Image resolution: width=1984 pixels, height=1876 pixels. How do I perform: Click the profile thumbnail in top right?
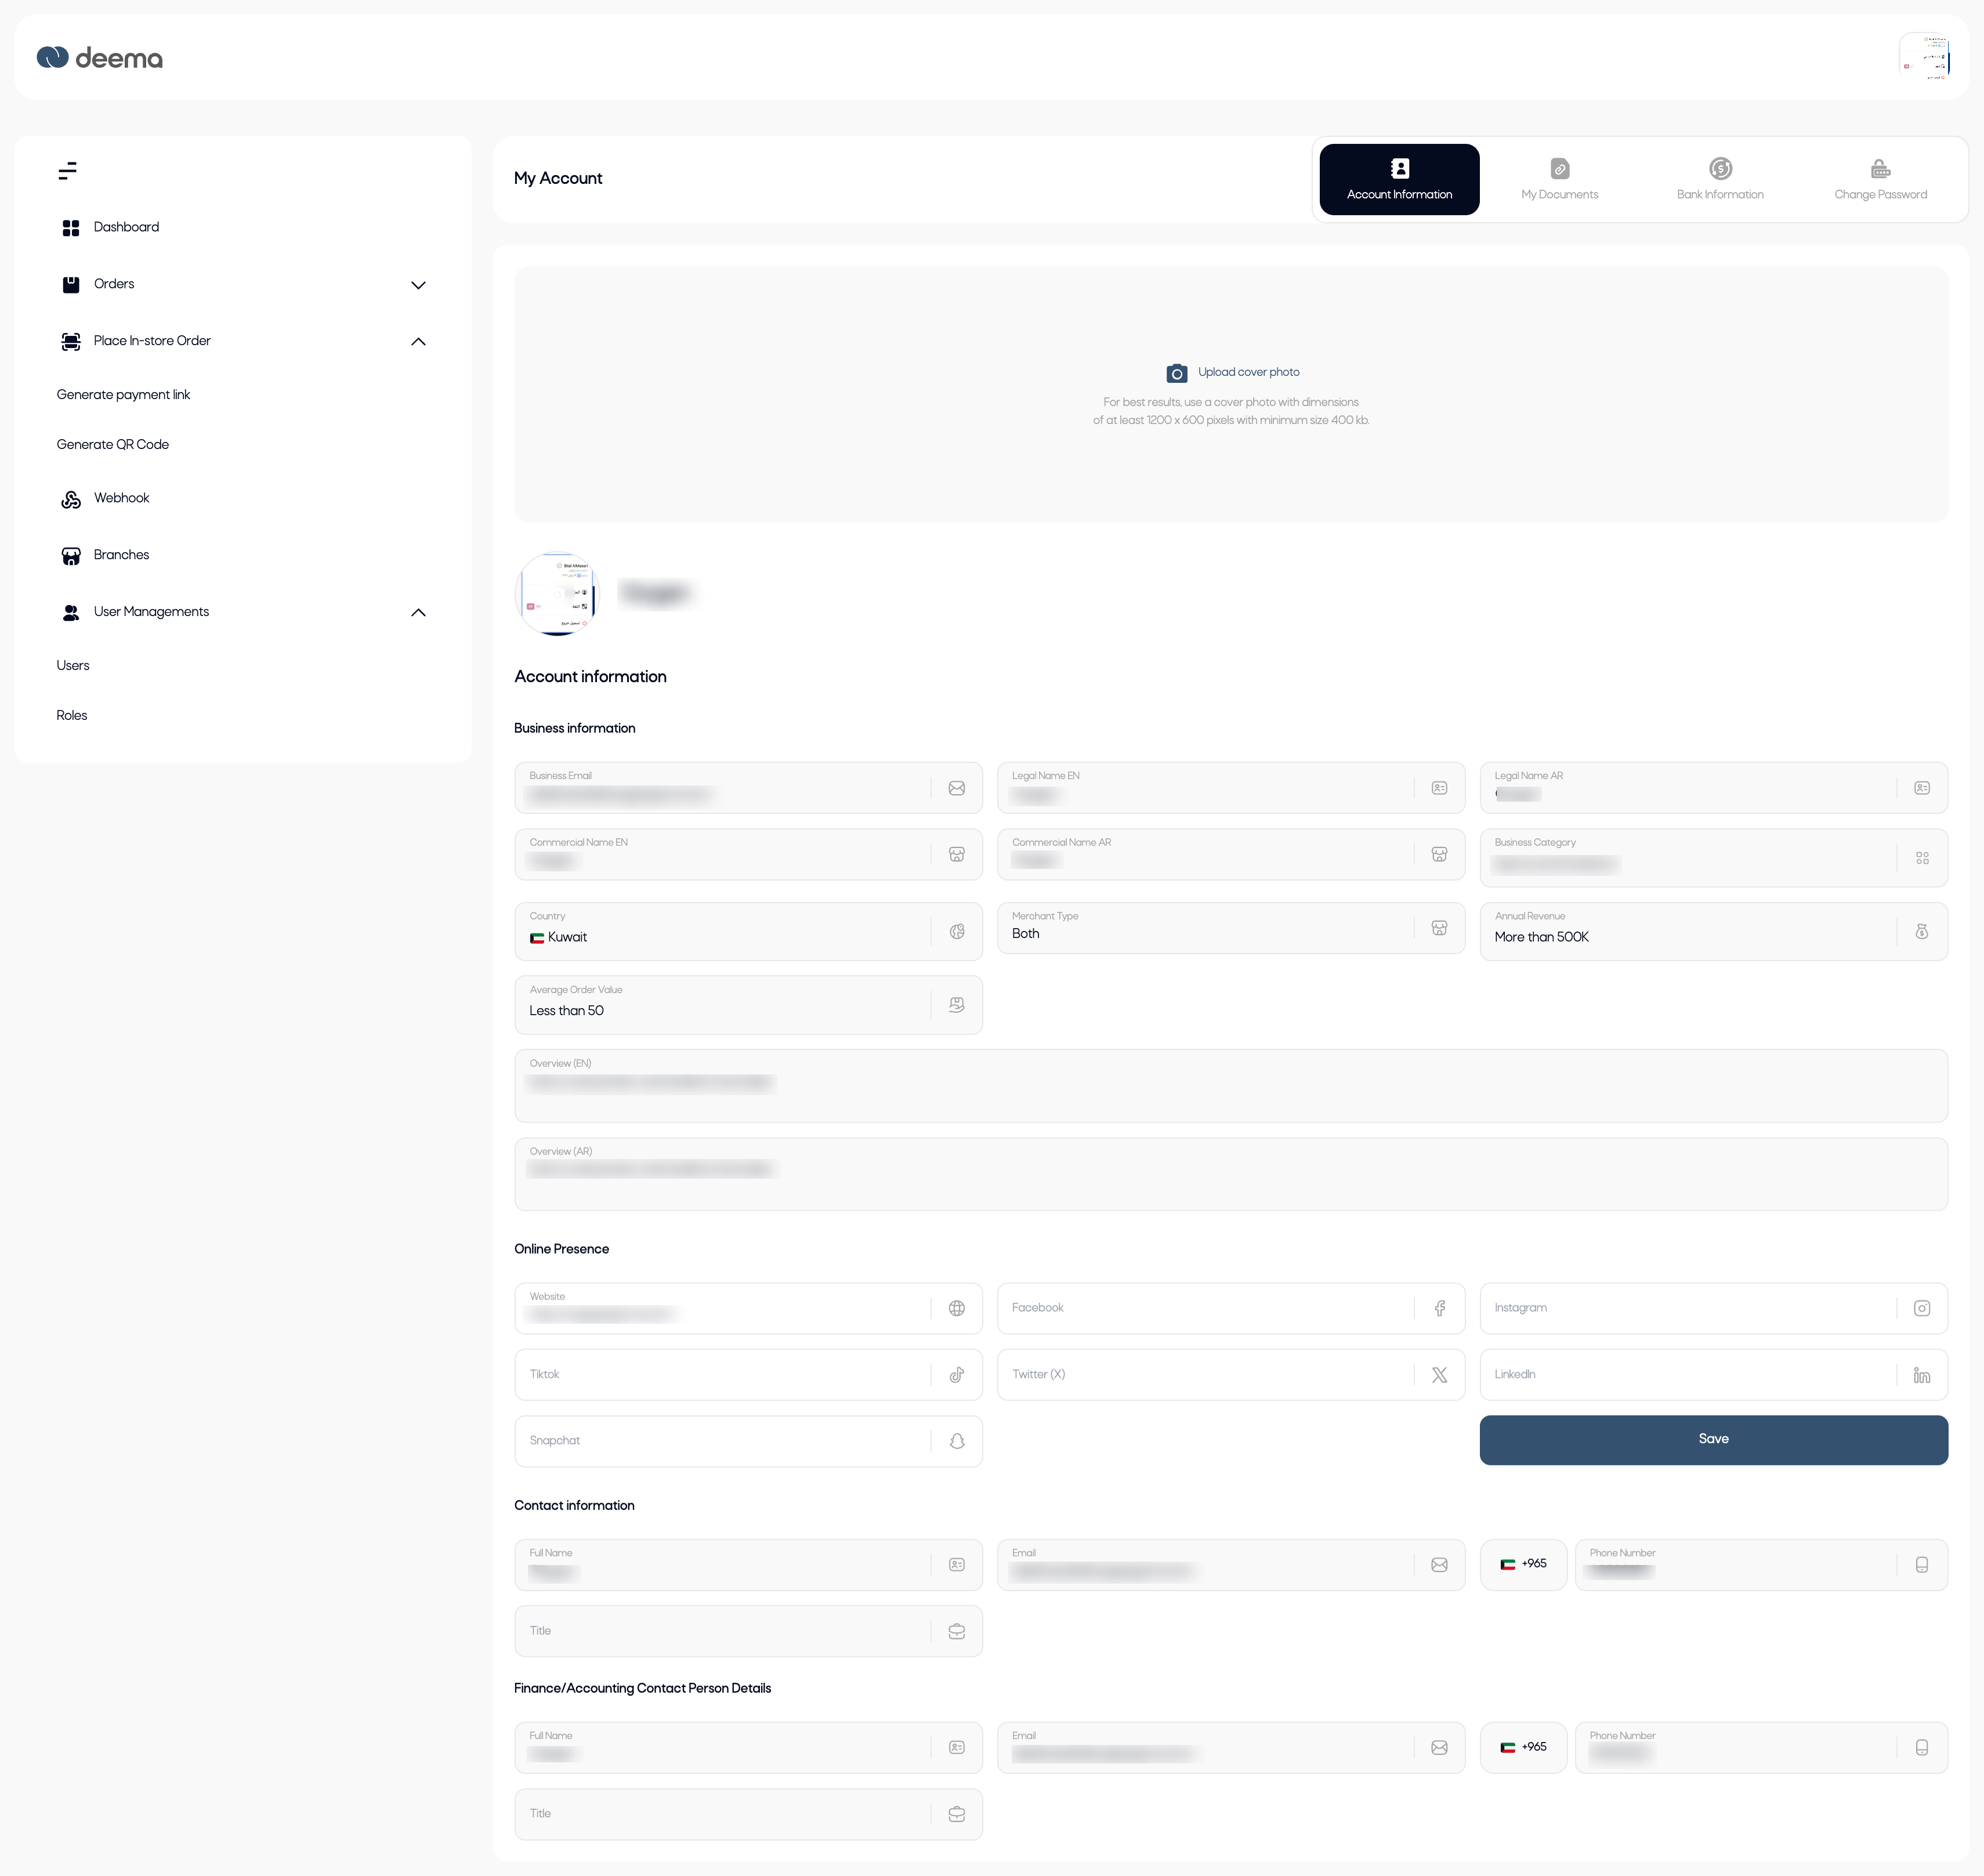point(1926,57)
